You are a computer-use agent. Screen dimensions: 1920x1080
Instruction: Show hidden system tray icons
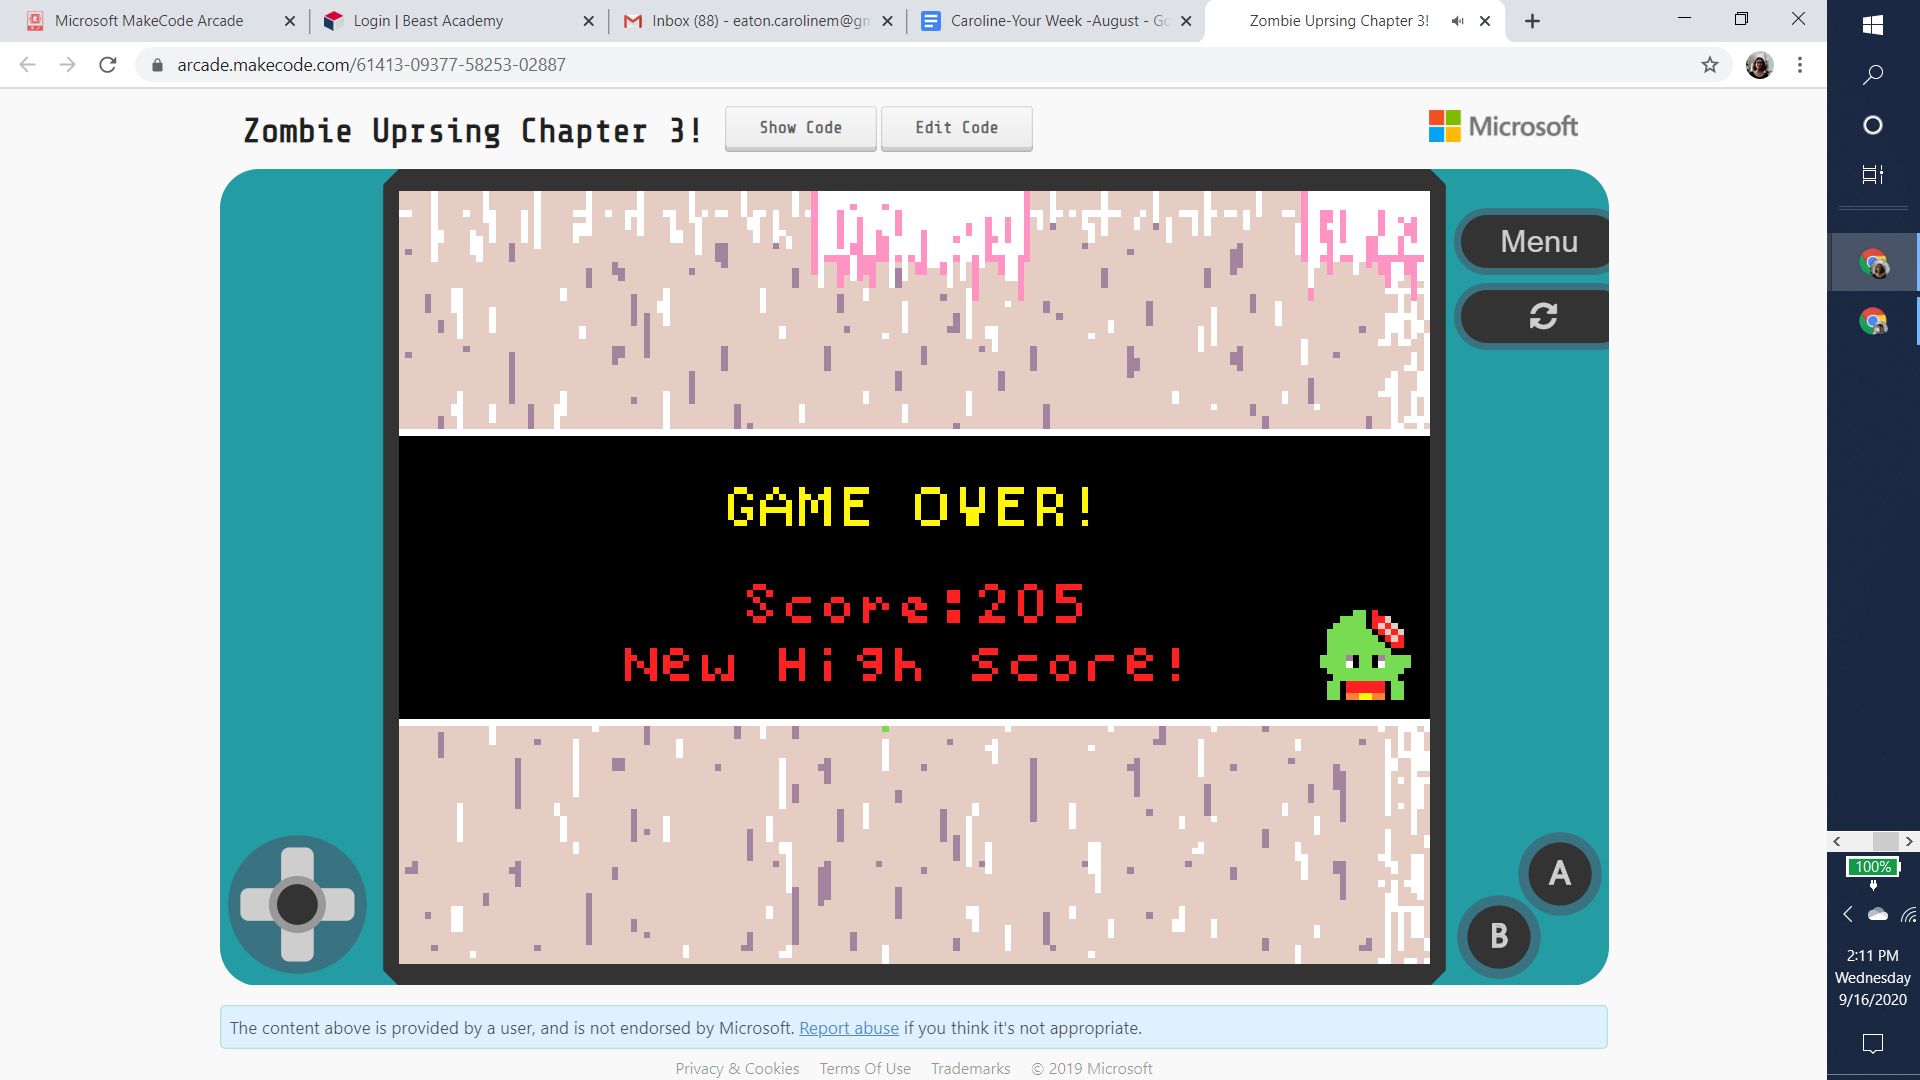pos(1848,914)
